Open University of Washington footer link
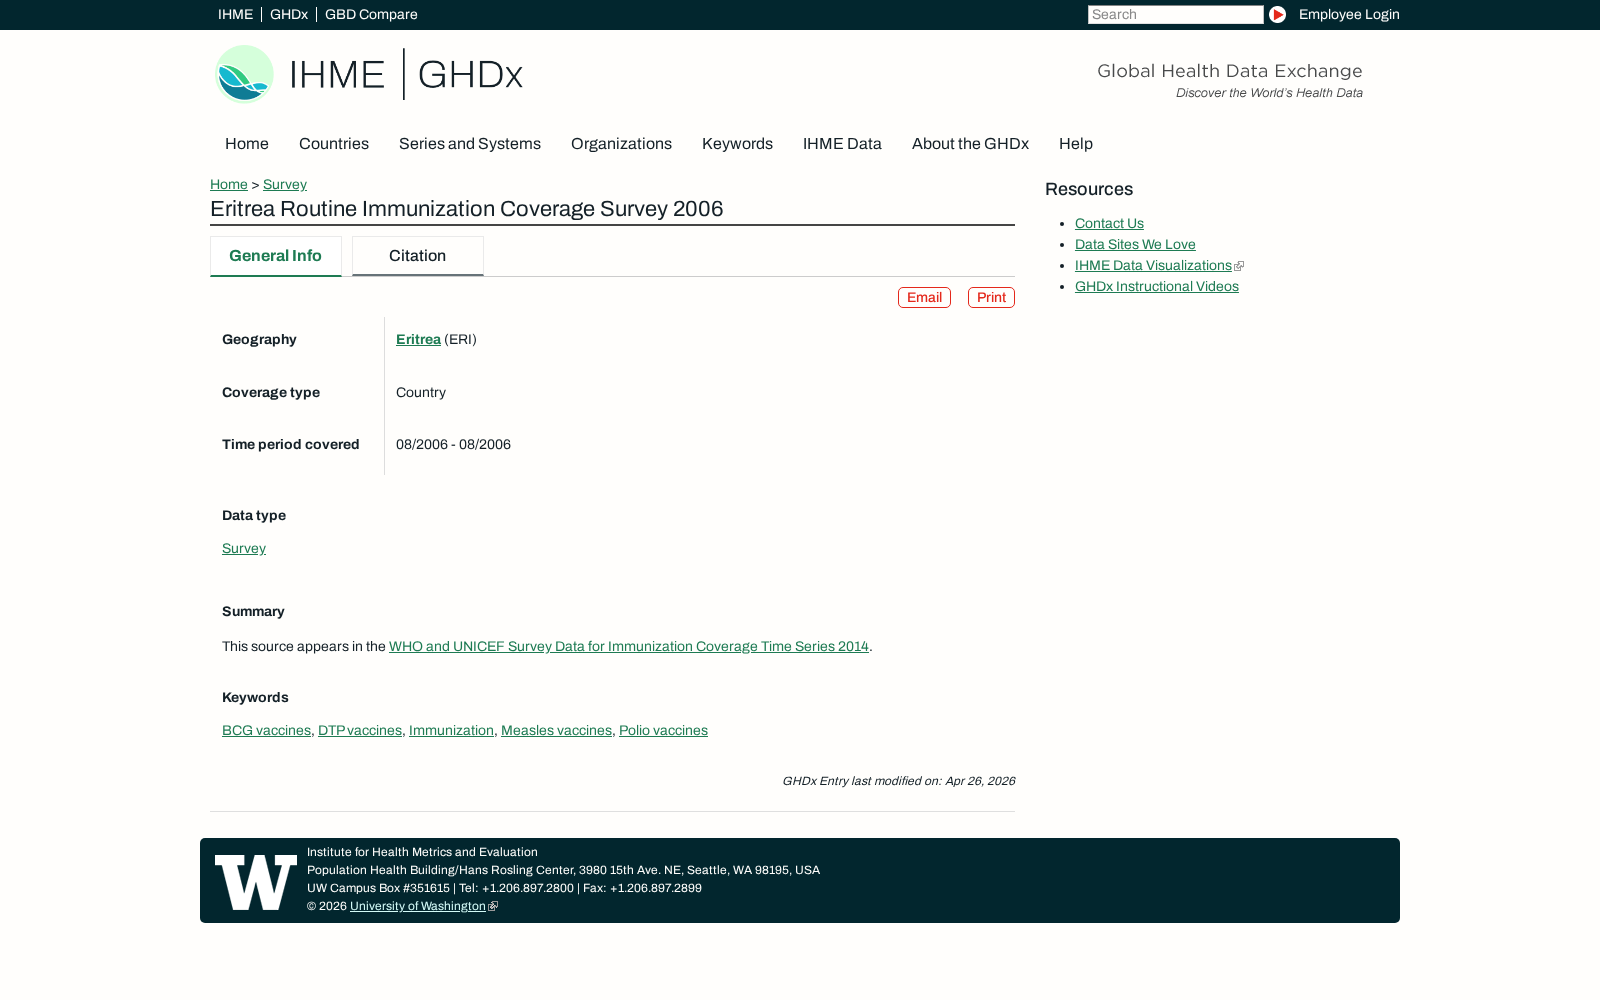The width and height of the screenshot is (1600, 1000). [x=418, y=907]
